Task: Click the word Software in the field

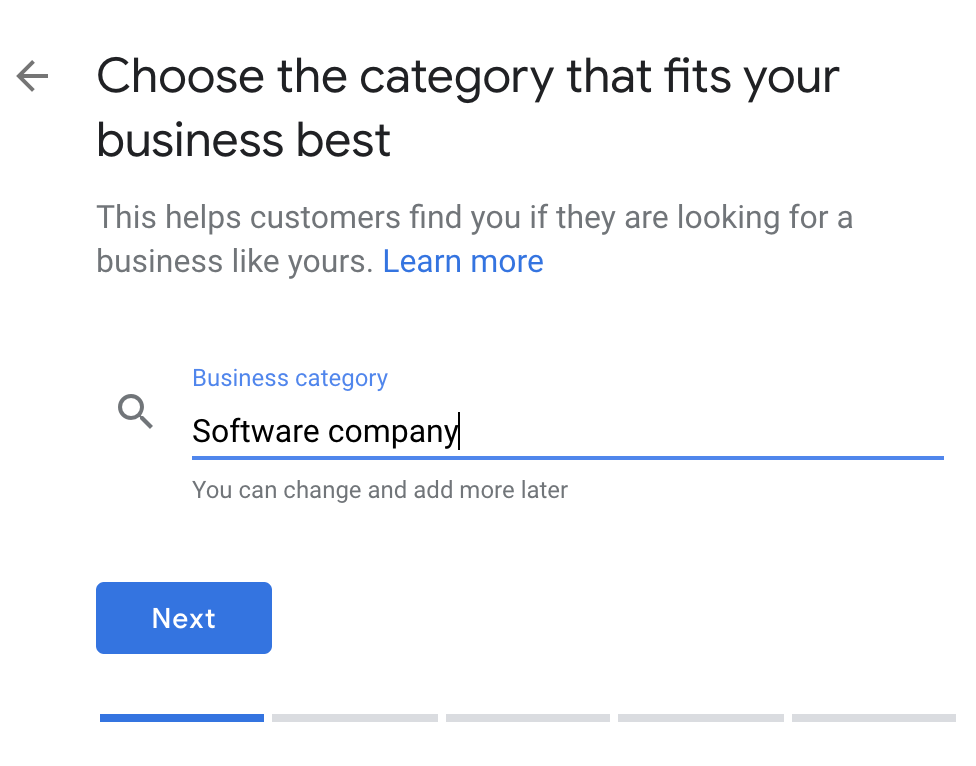Action: (256, 431)
